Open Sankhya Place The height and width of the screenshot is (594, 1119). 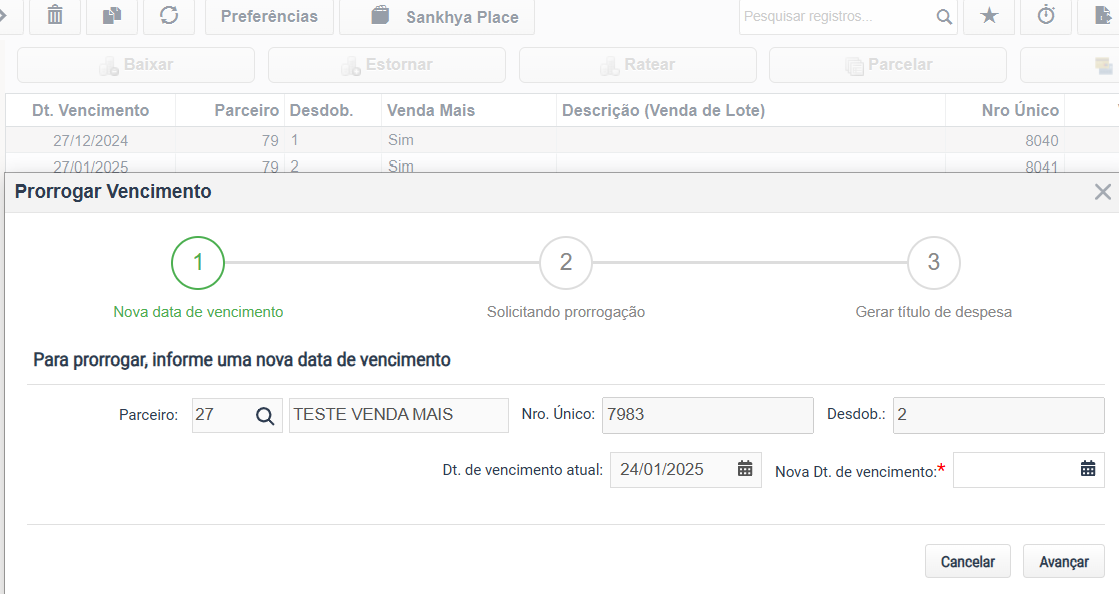pos(437,16)
